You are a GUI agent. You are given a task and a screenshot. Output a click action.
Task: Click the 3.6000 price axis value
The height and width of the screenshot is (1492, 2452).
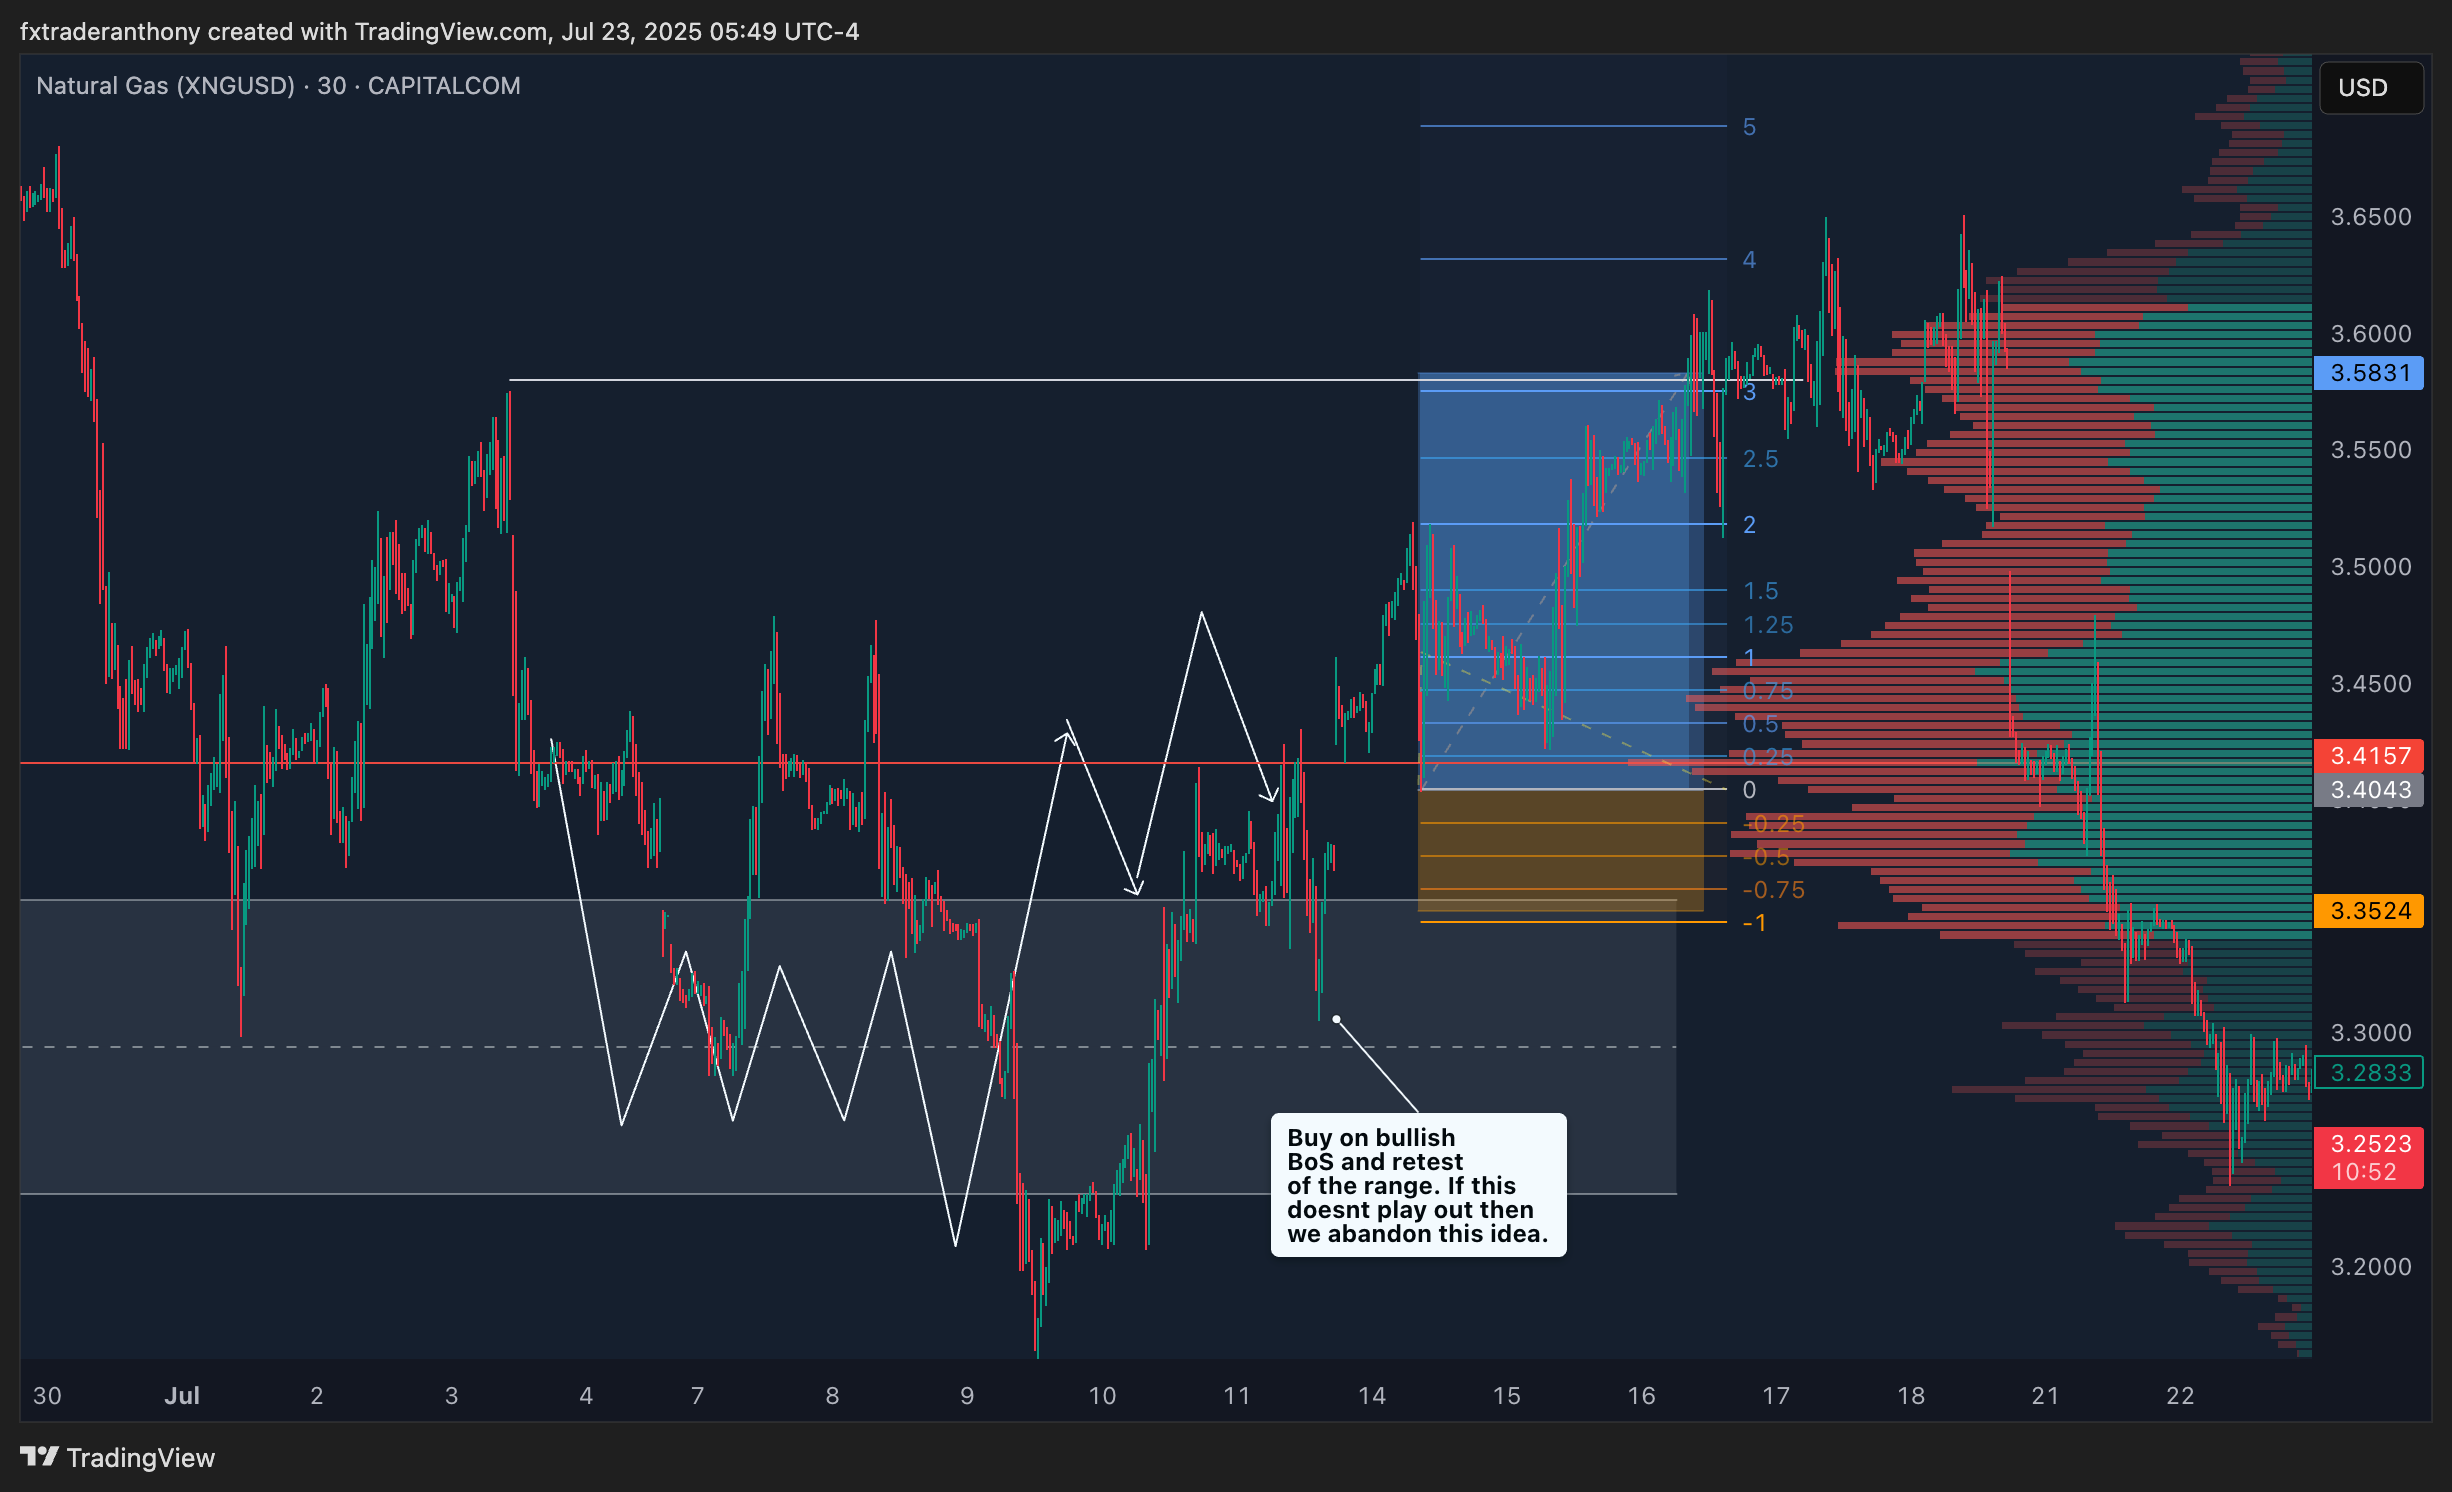pos(2371,334)
